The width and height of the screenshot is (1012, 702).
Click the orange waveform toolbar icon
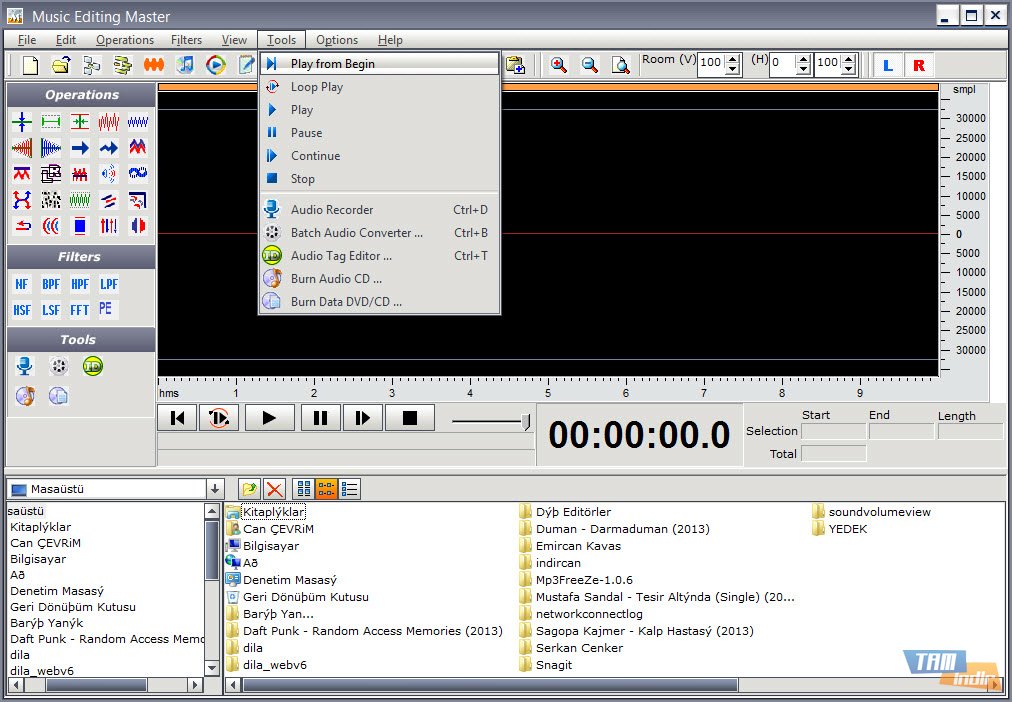154,65
